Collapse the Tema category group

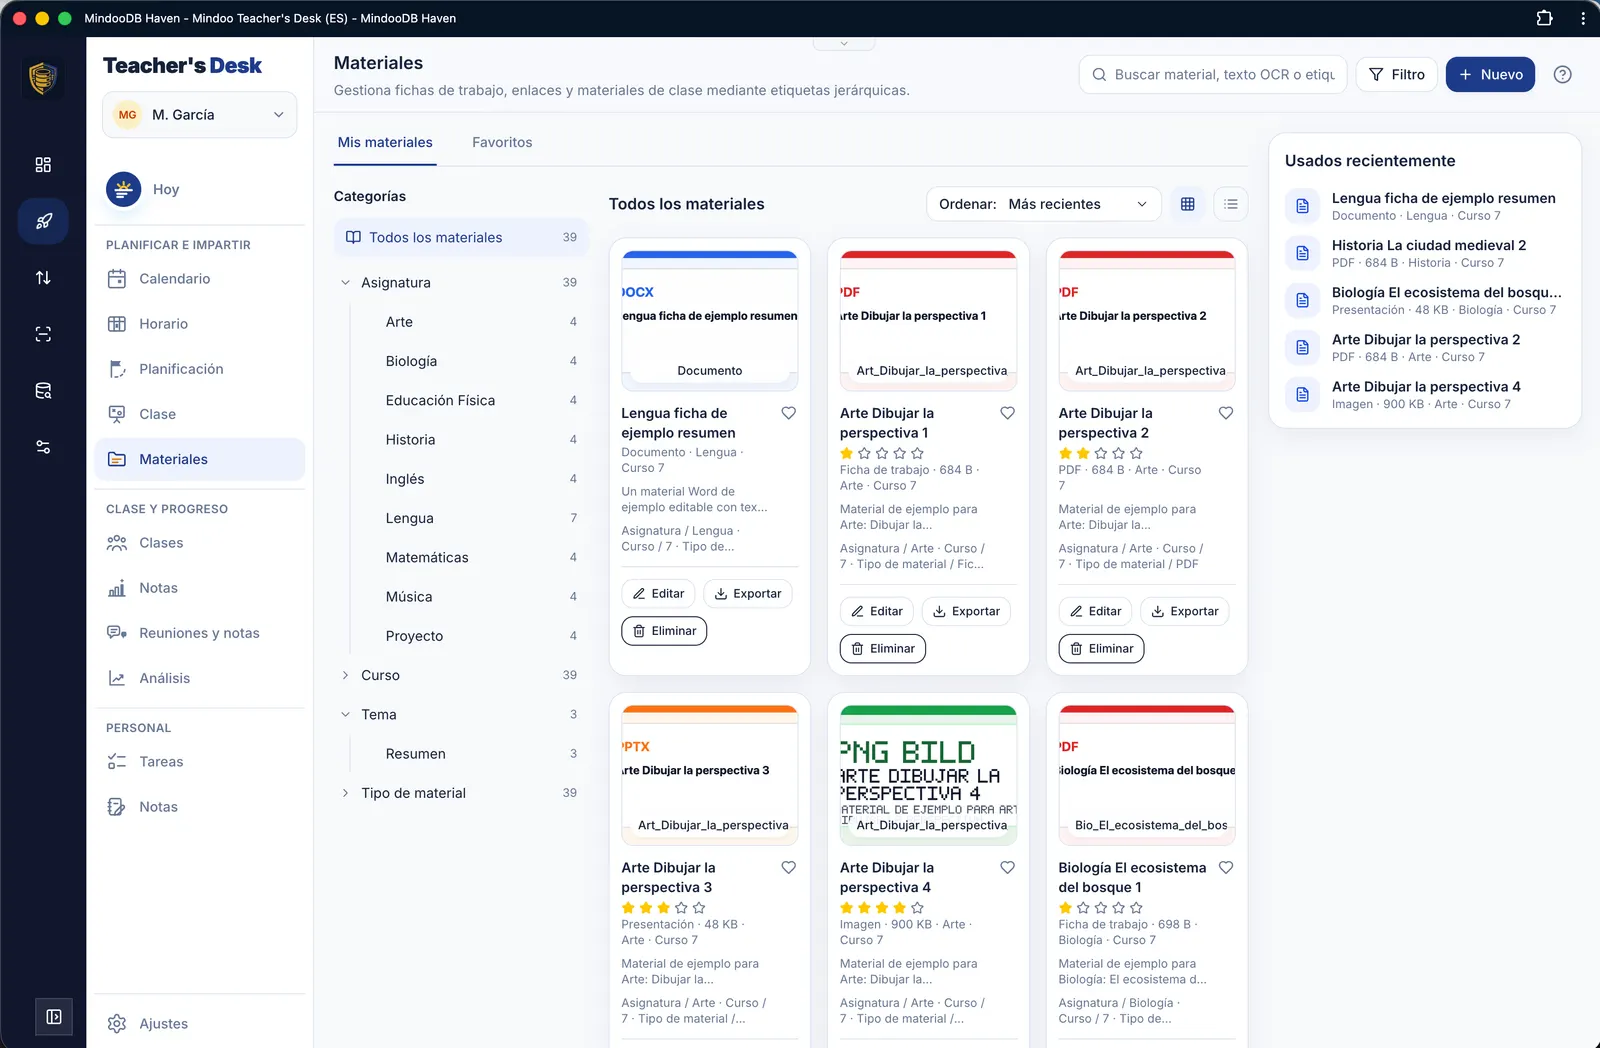pos(346,715)
